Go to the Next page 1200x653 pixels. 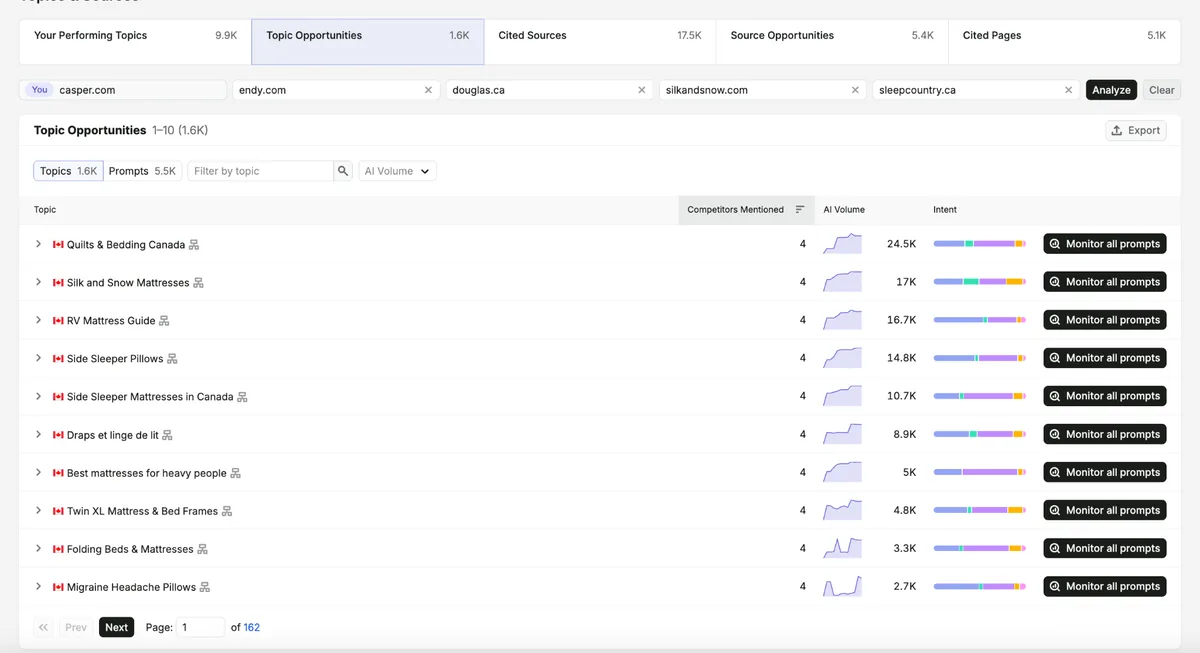(117, 627)
